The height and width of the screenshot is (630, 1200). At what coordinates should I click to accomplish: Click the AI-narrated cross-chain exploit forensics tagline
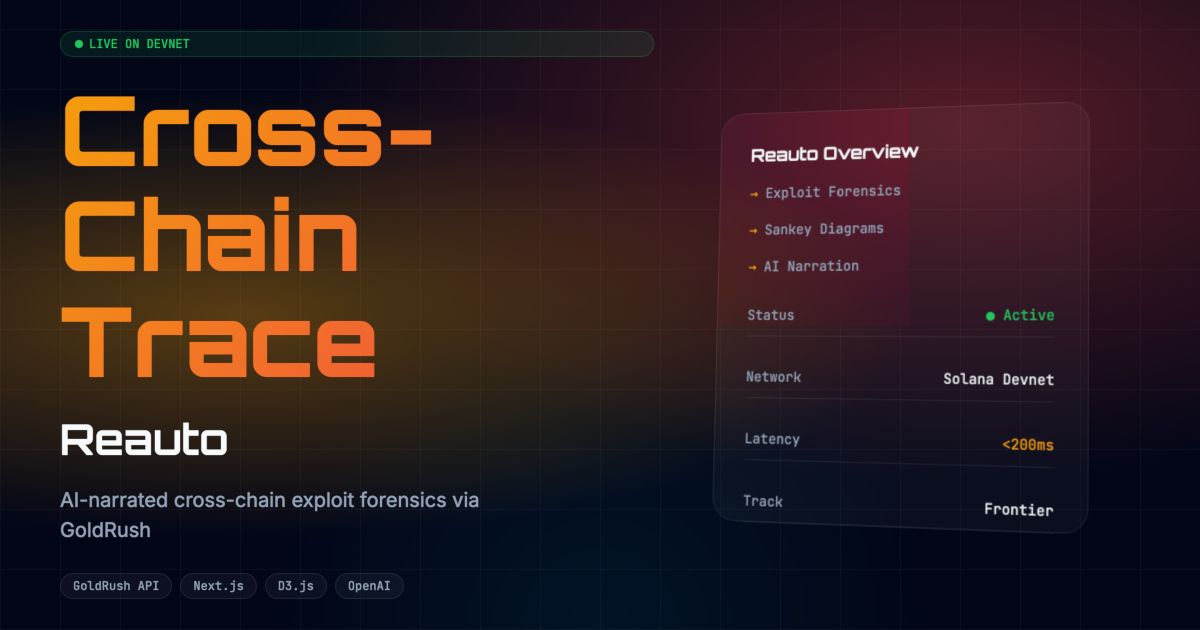click(x=270, y=515)
